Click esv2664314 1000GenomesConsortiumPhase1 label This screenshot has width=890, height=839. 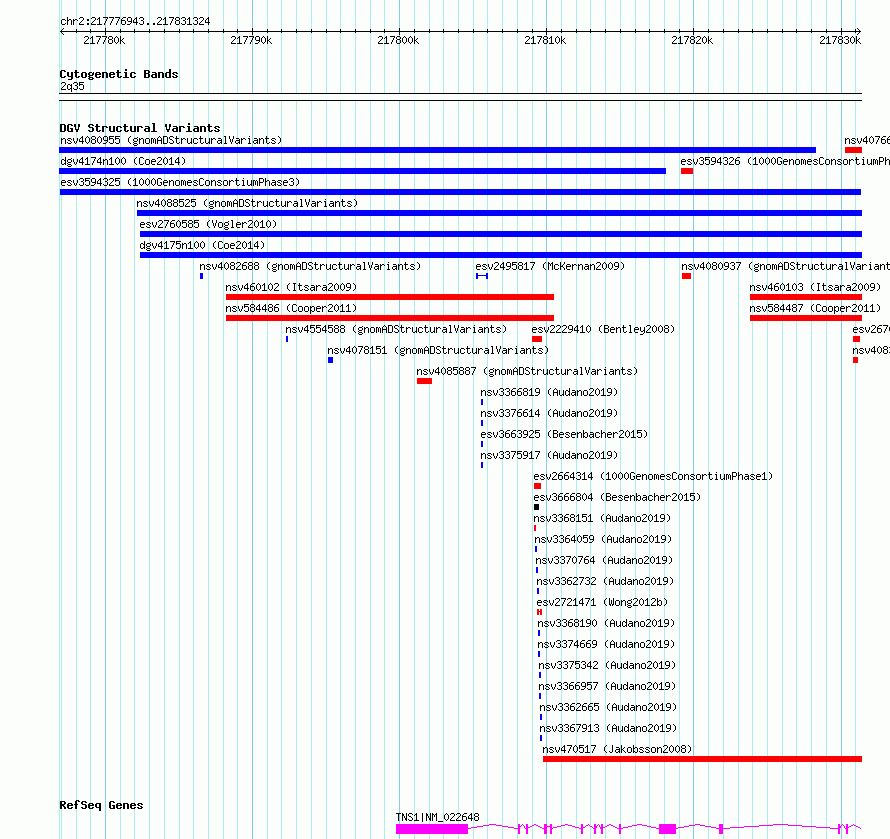[x=653, y=476]
